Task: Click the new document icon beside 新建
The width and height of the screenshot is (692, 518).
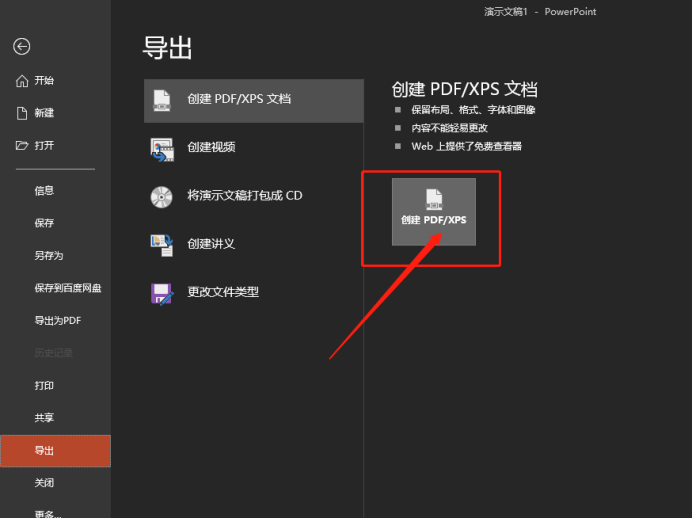Action: coord(22,113)
